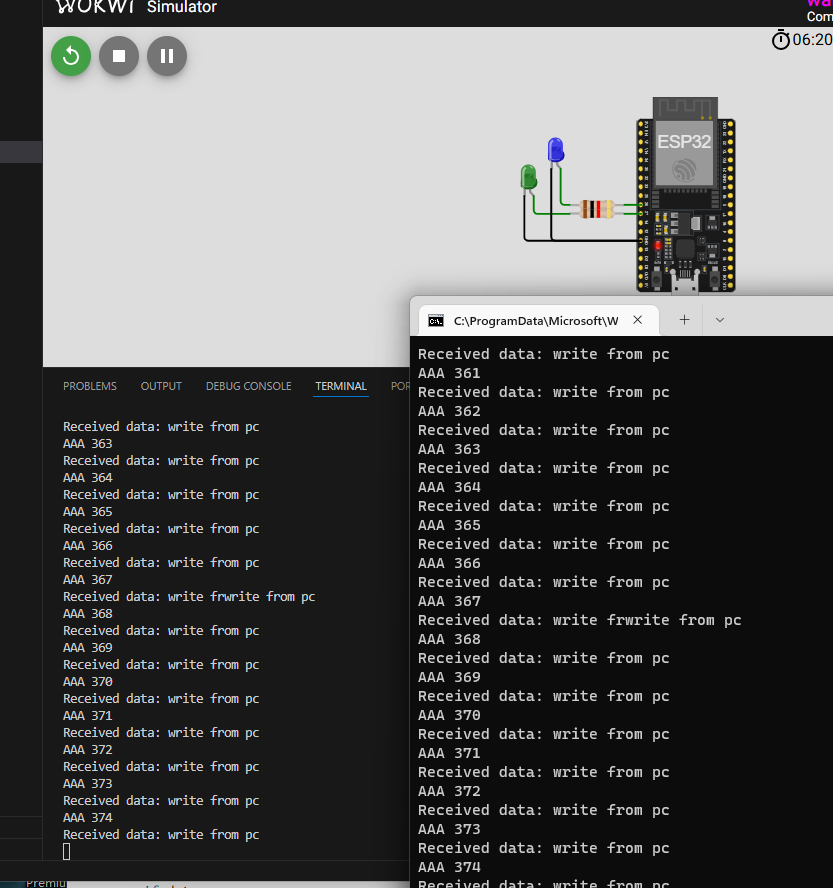The height and width of the screenshot is (888, 833).
Task: Switch to the PROBLEMS tab
Action: [x=89, y=386]
